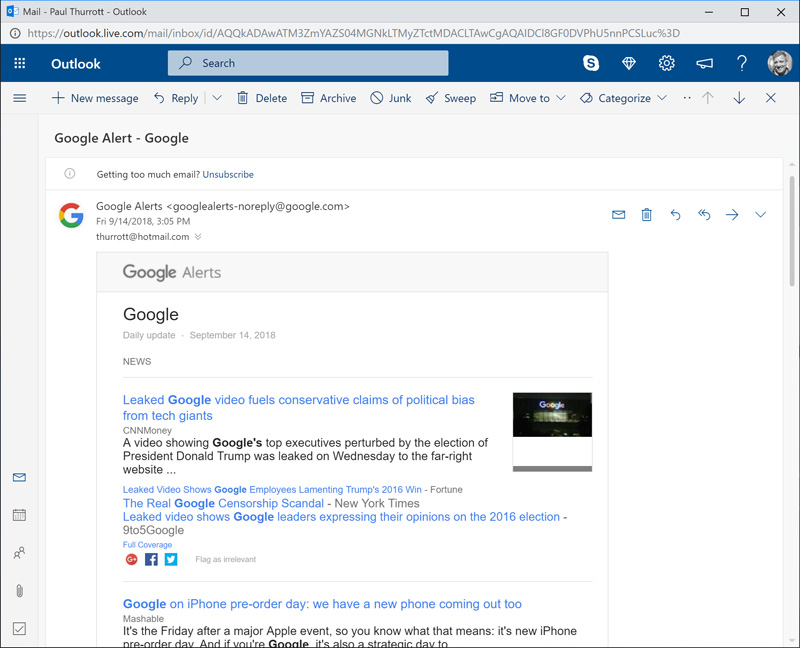Click New message button
This screenshot has height=648, width=800.
(95, 98)
